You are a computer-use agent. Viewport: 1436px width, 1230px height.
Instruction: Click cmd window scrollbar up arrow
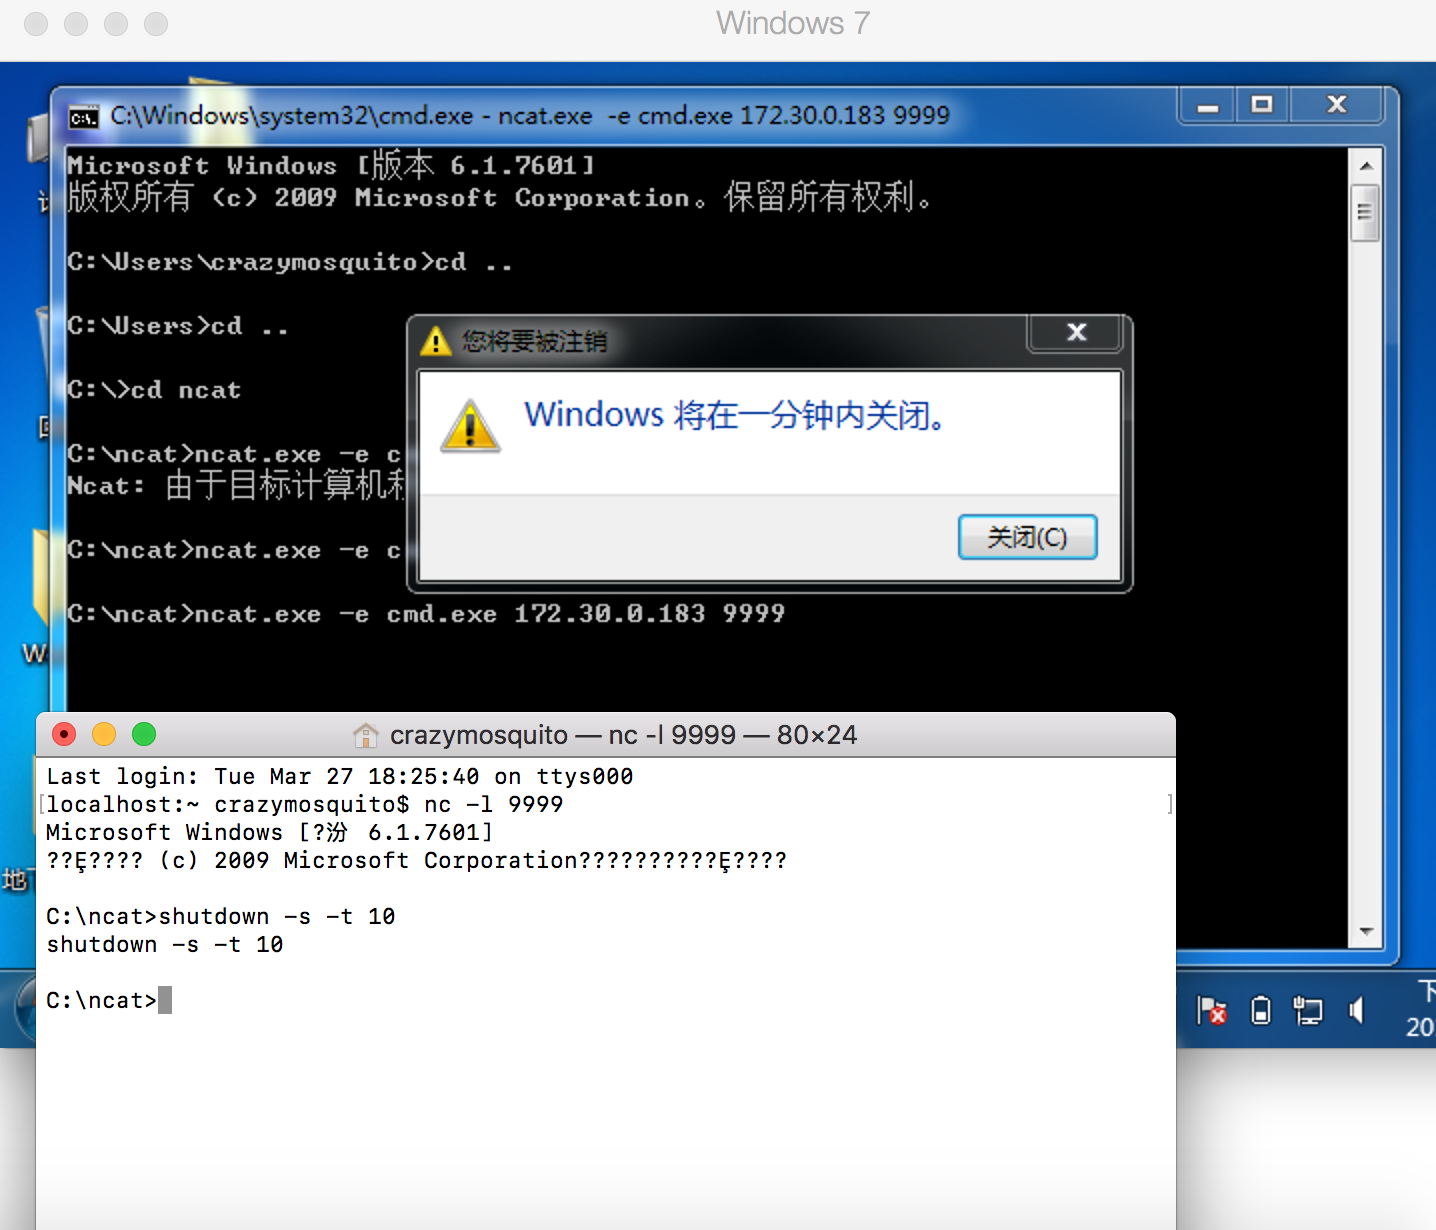click(1365, 165)
